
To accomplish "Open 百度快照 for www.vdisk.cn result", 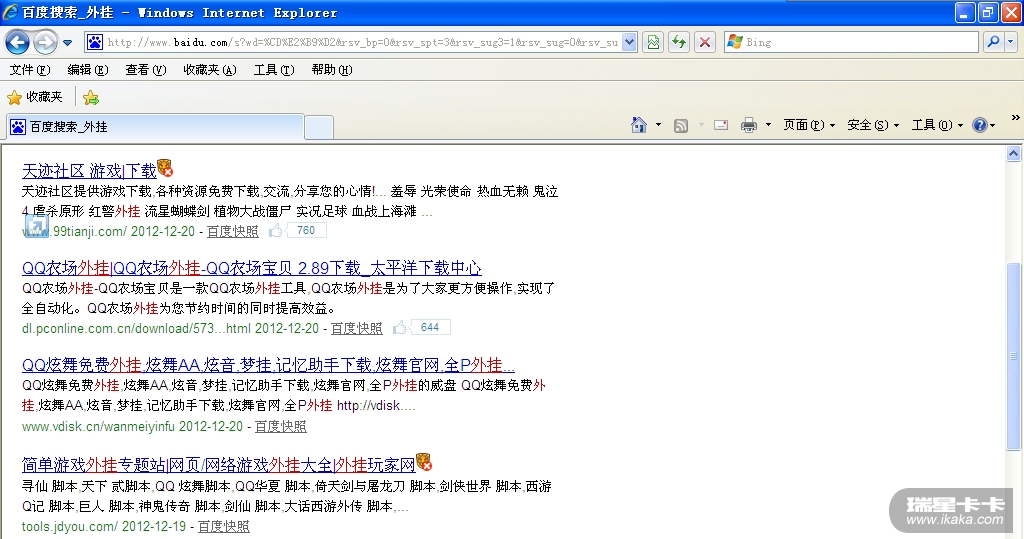I will [280, 427].
